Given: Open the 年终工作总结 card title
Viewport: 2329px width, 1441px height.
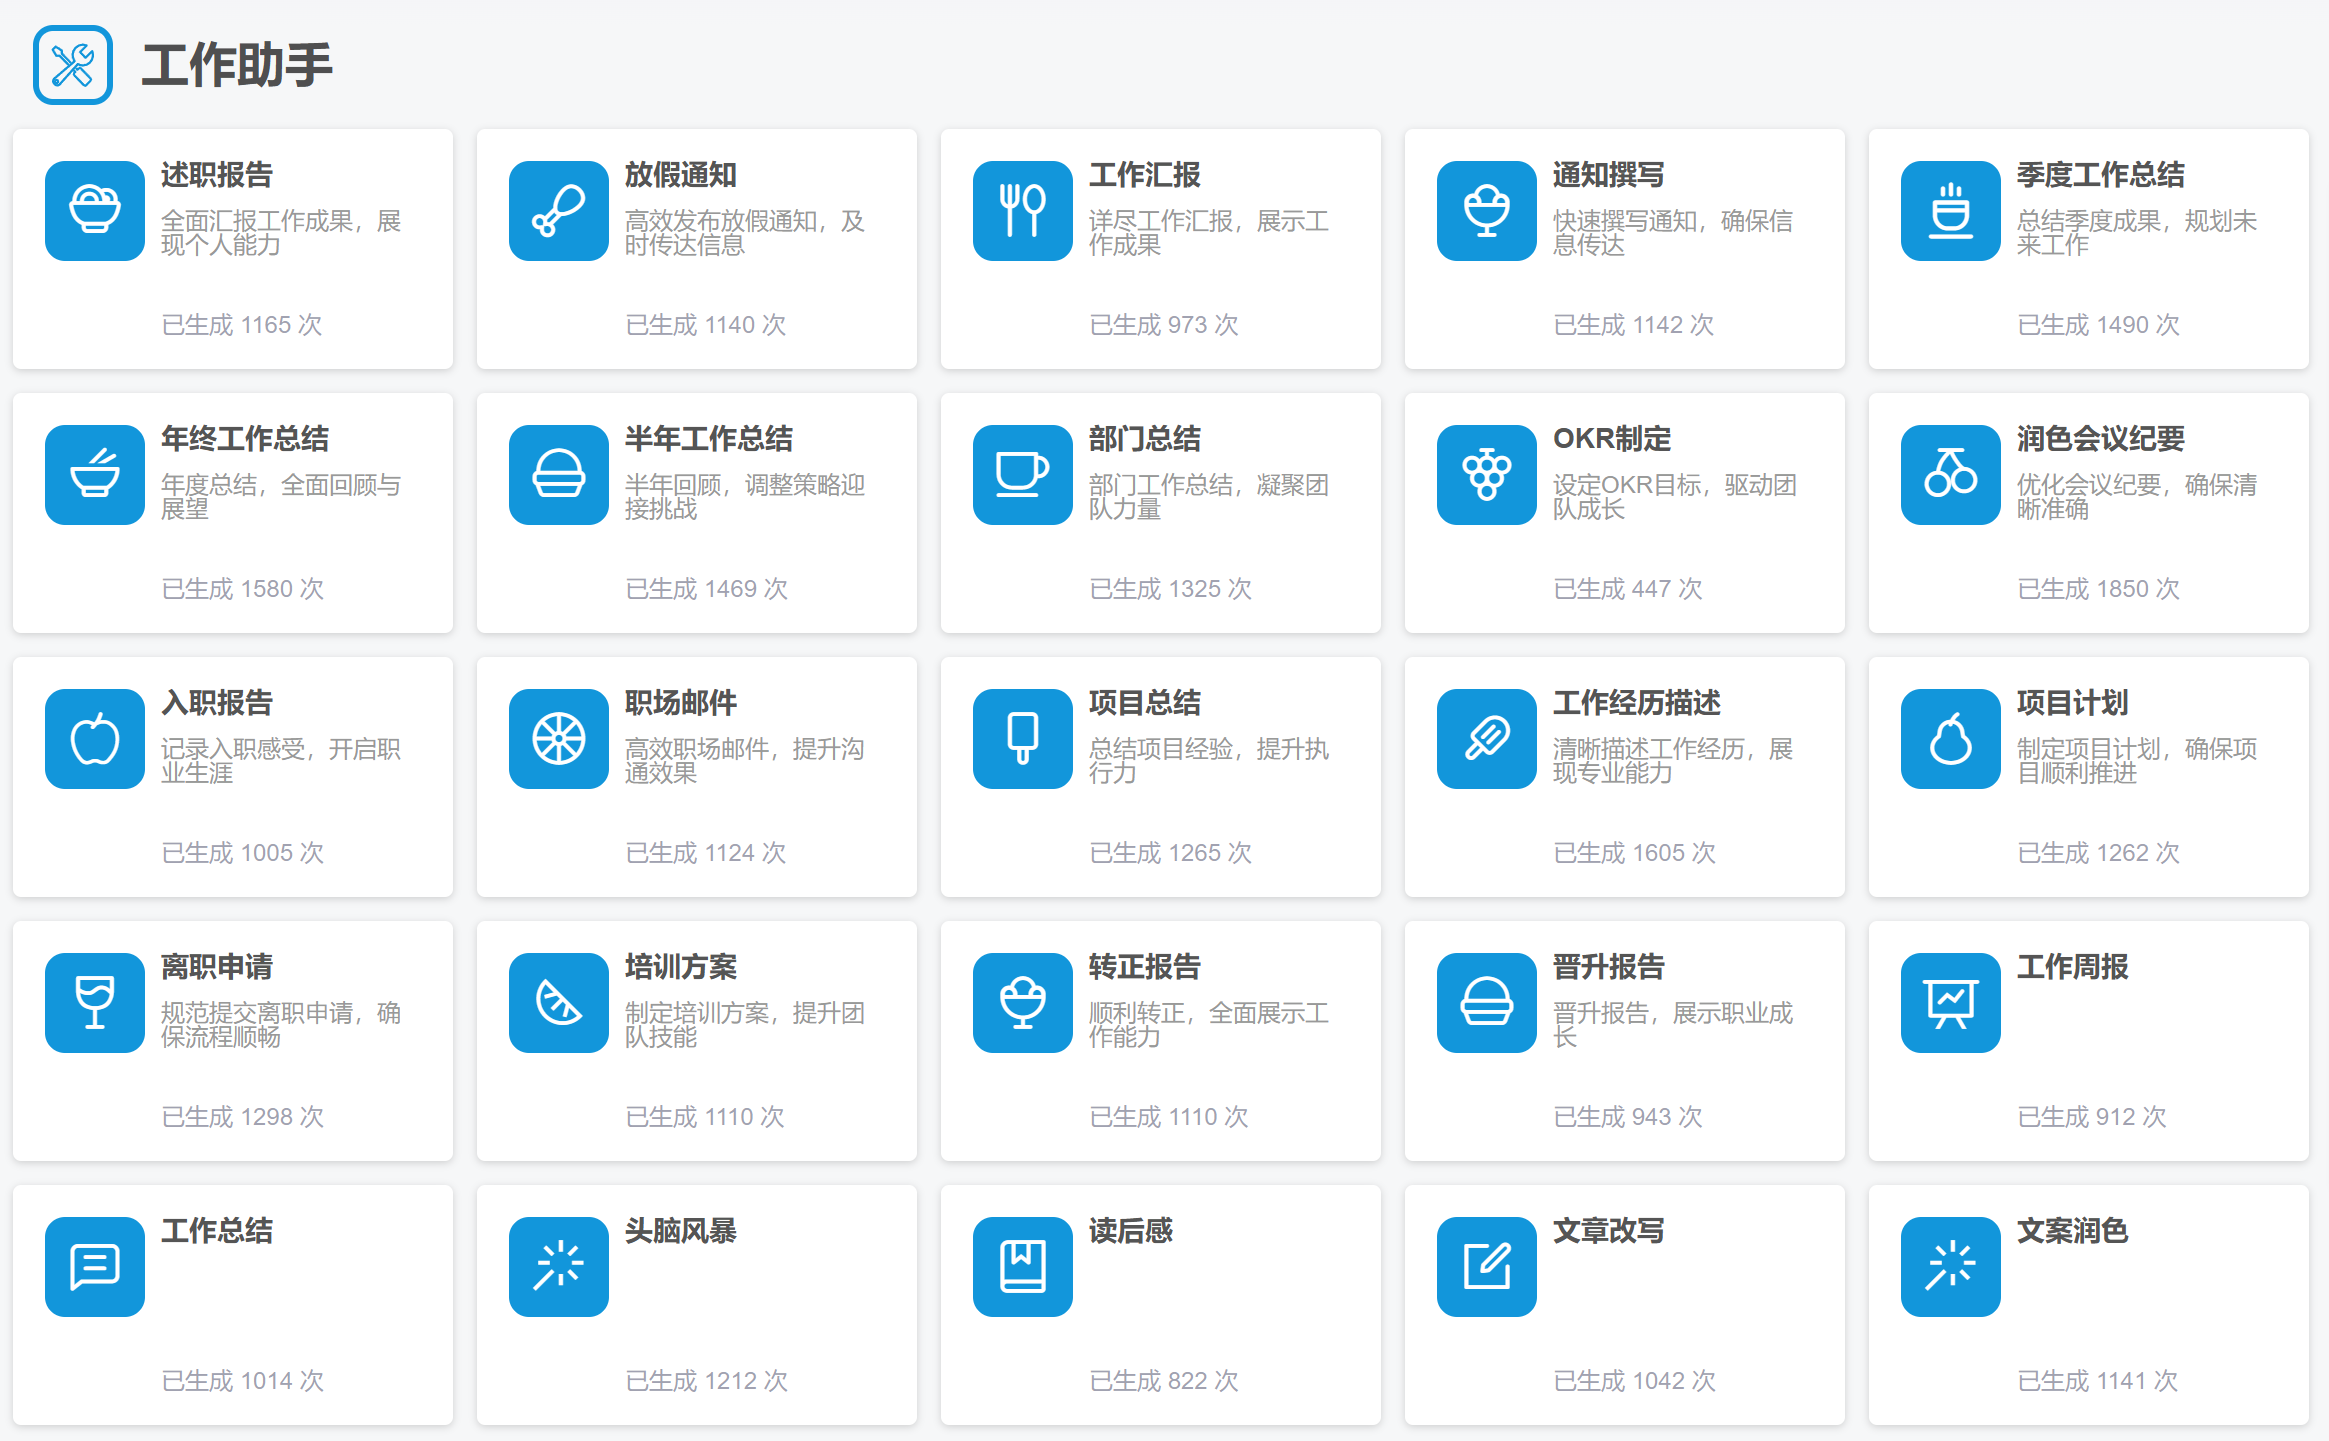Looking at the screenshot, I should [245, 439].
